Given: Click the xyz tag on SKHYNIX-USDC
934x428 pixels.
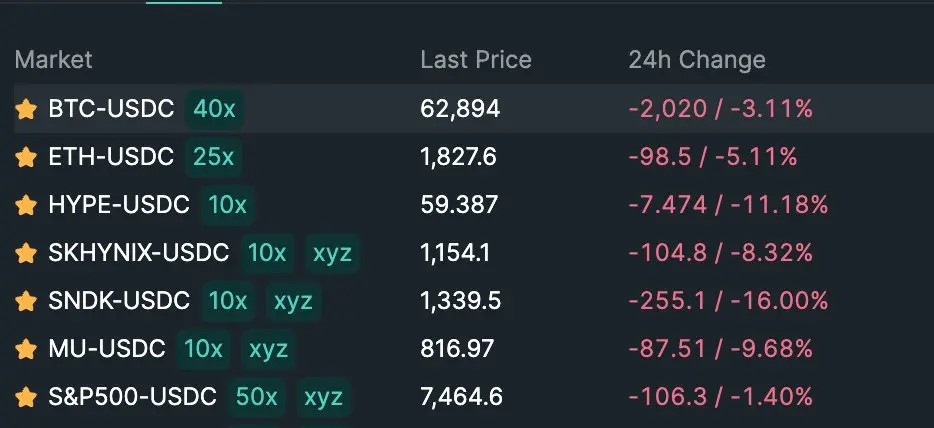Looking at the screenshot, I should [x=332, y=253].
